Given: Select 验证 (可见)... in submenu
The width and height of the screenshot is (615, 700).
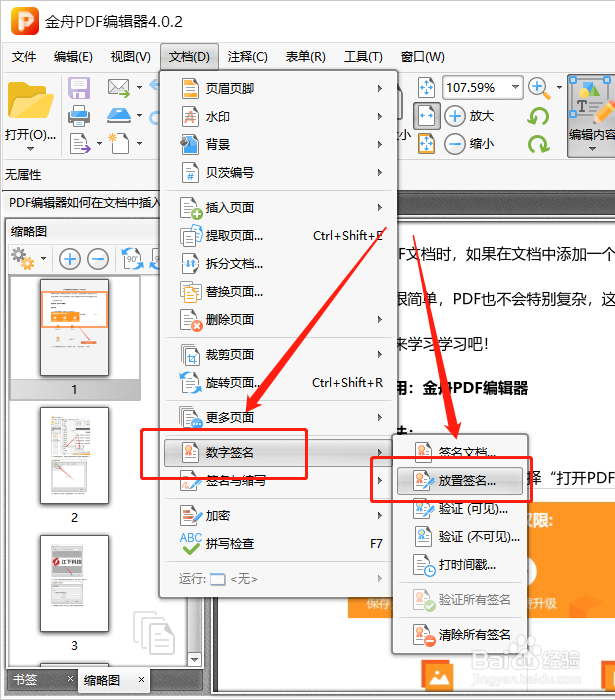Looking at the screenshot, I should (460, 508).
